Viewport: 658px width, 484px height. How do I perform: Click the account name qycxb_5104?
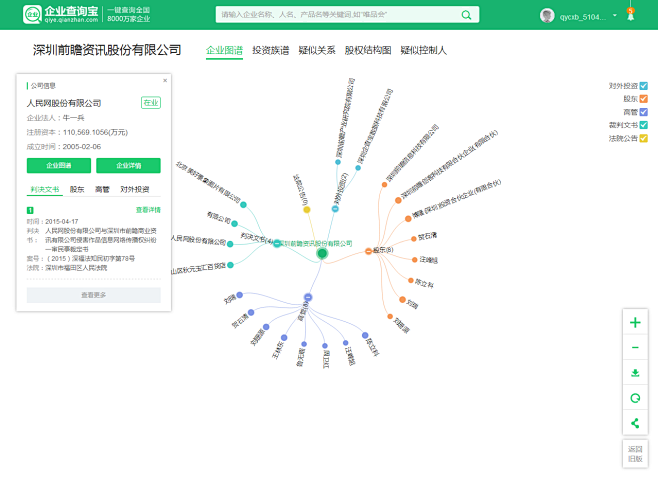click(x=582, y=17)
